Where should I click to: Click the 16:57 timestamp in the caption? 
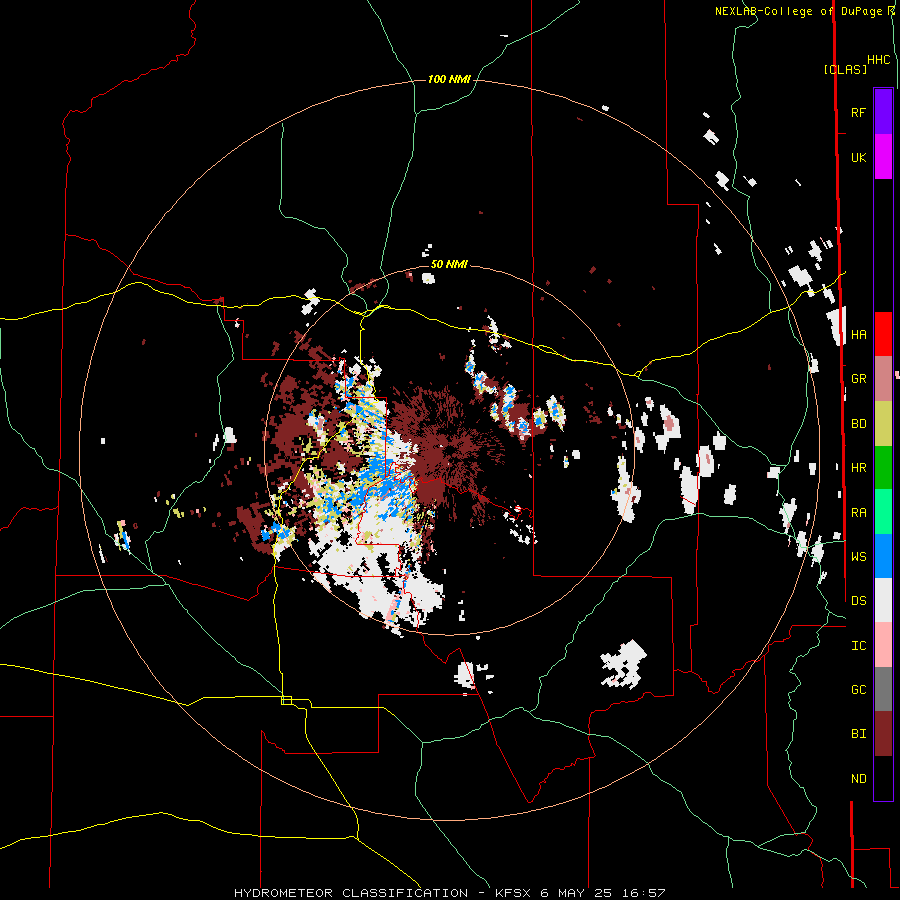(x=643, y=893)
